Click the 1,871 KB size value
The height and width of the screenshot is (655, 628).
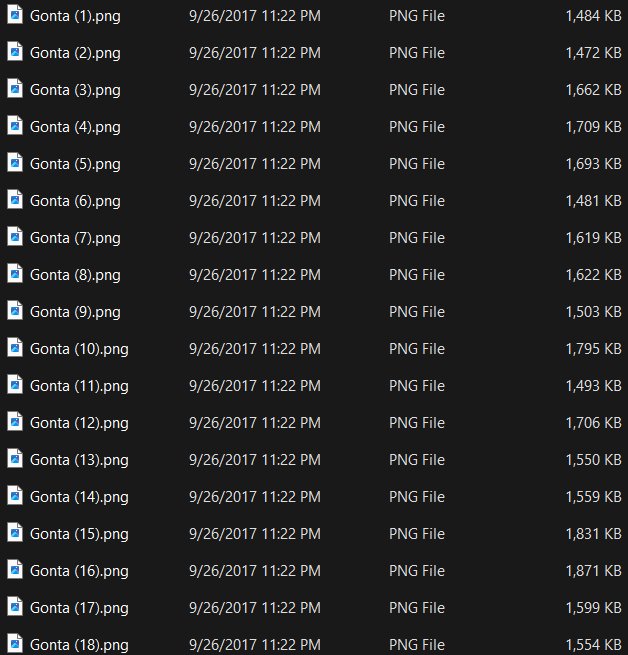pos(593,571)
